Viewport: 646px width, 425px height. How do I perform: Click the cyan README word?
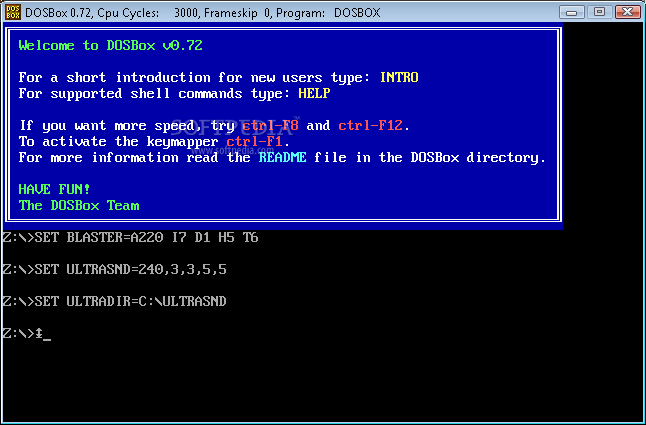point(283,158)
